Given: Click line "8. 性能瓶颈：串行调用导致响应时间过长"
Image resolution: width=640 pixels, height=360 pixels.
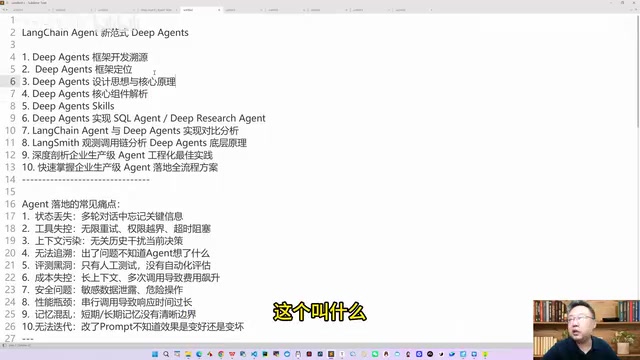Looking at the screenshot, I should point(107,302).
